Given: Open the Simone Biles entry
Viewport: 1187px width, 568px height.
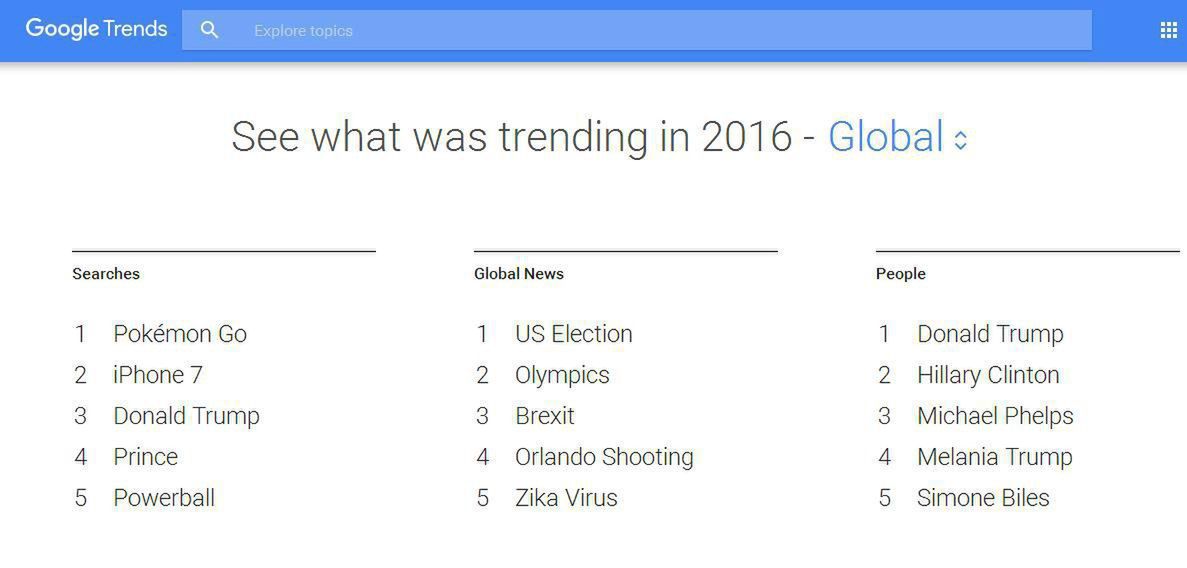Looking at the screenshot, I should [x=983, y=498].
